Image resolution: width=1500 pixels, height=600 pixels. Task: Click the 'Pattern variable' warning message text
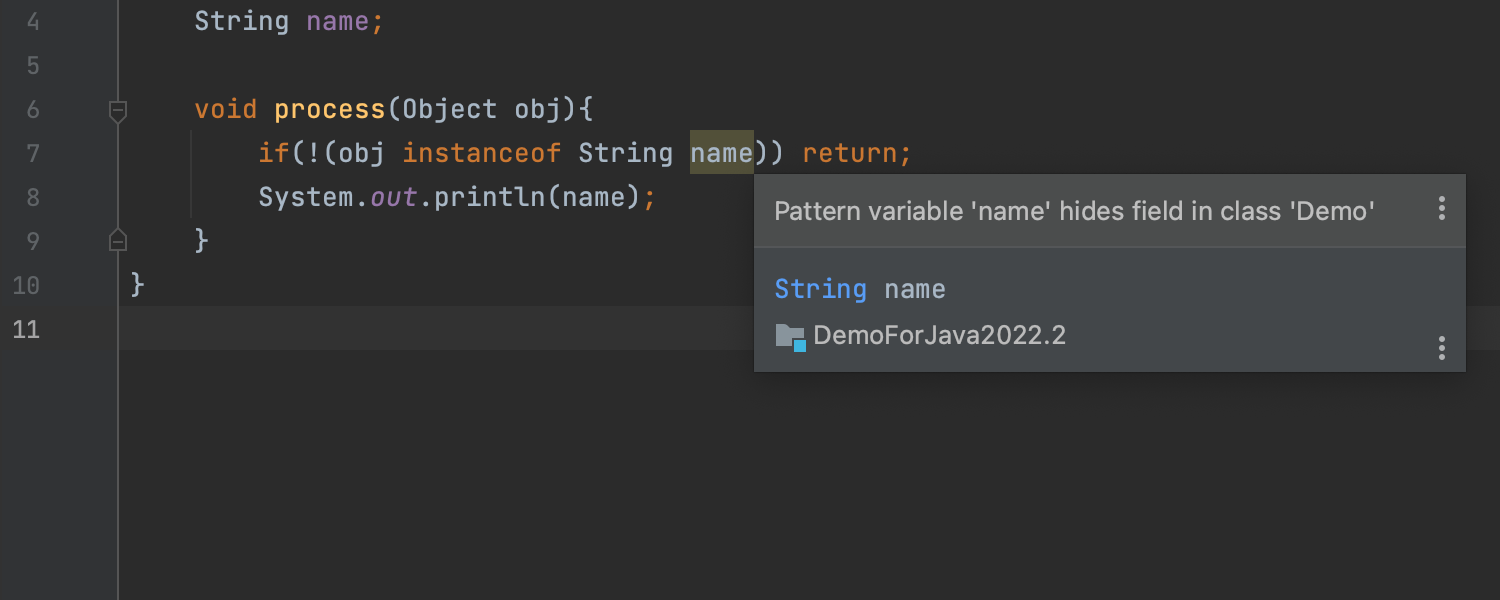coord(1074,211)
